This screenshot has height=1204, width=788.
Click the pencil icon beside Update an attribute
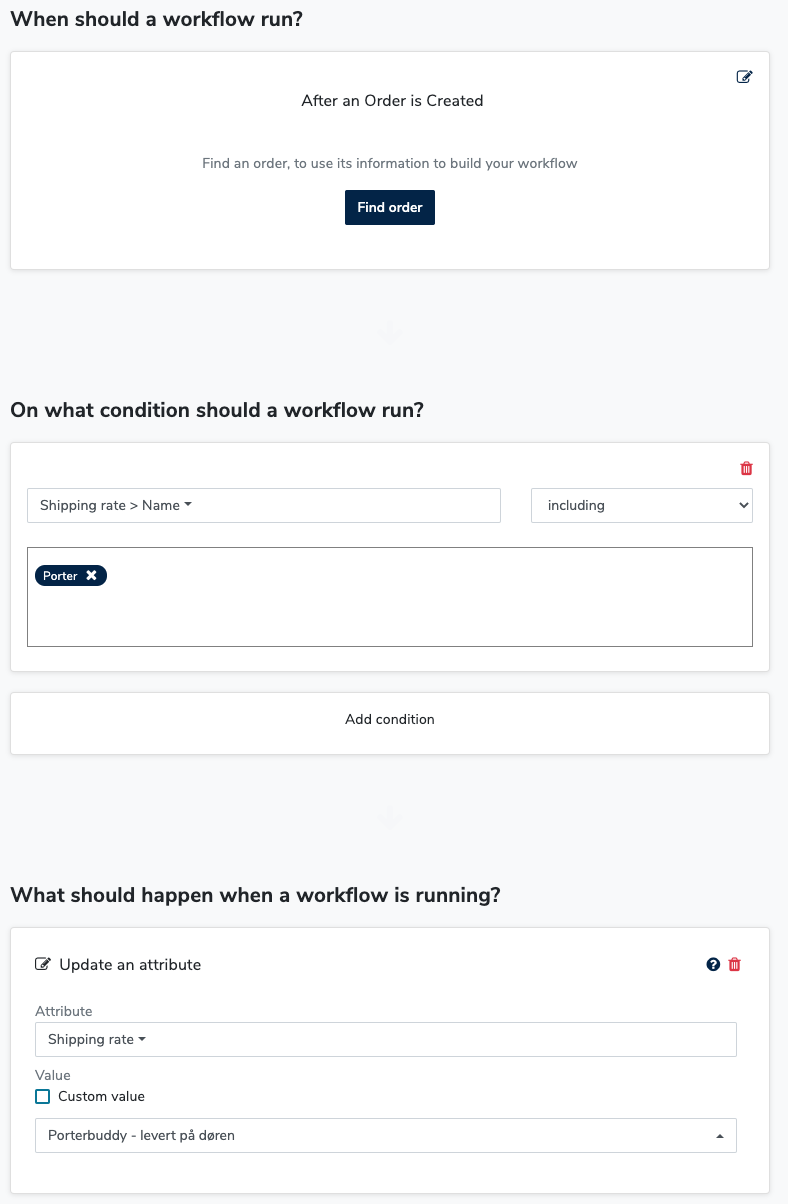43,965
